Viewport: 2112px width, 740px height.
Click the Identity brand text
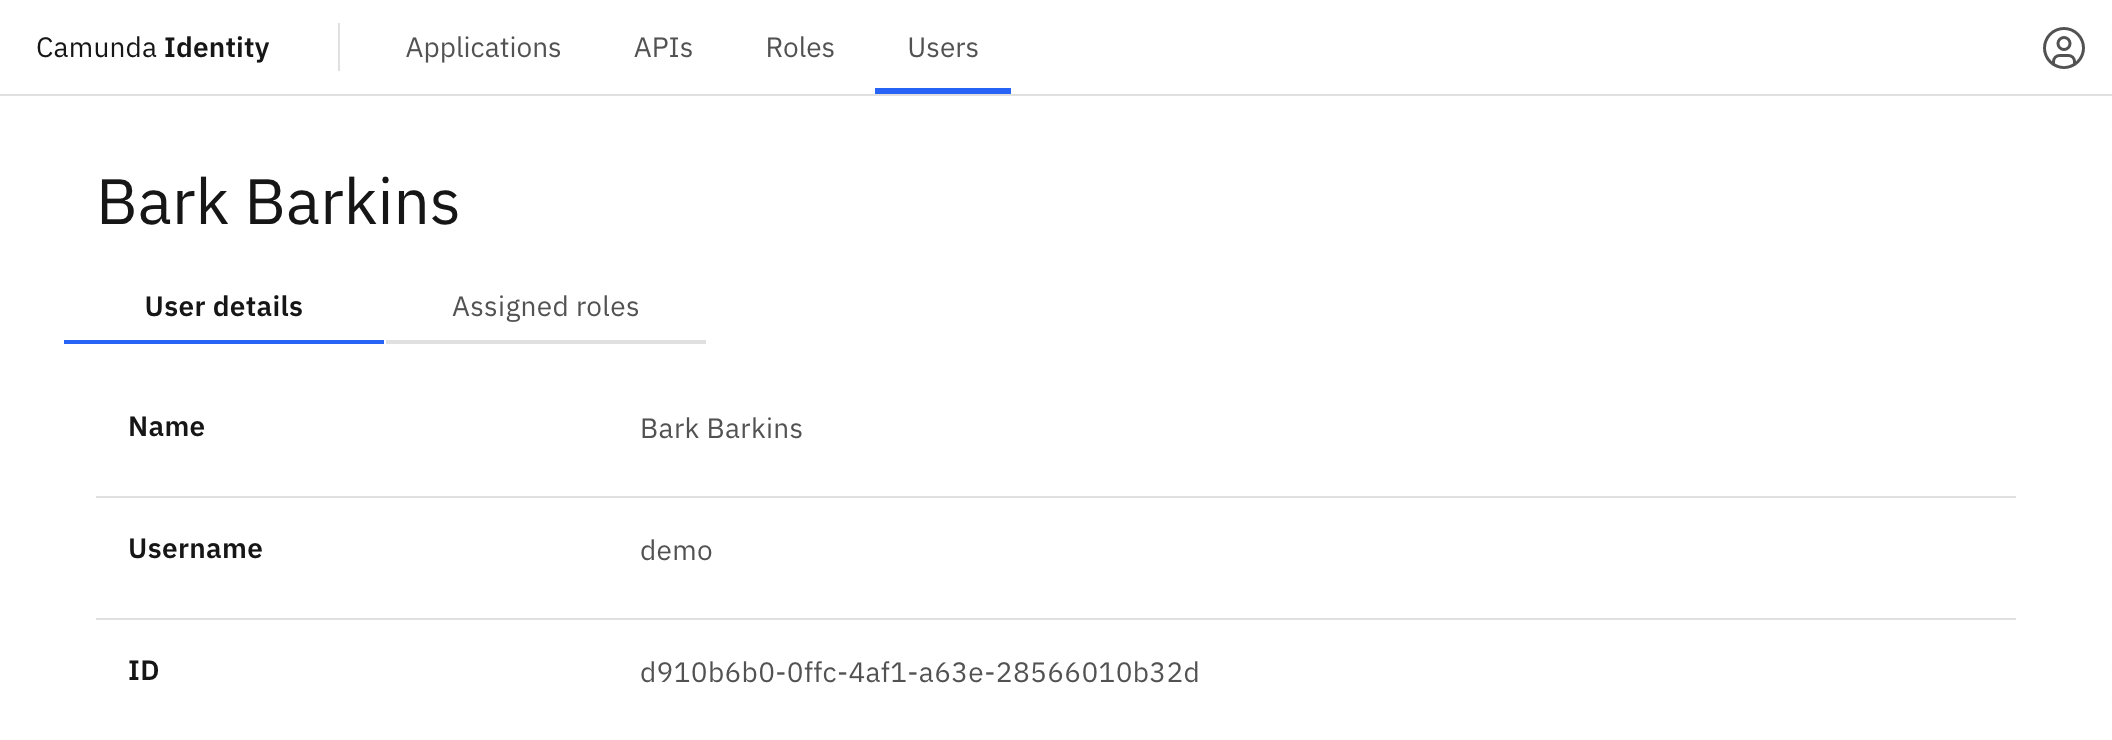point(216,47)
